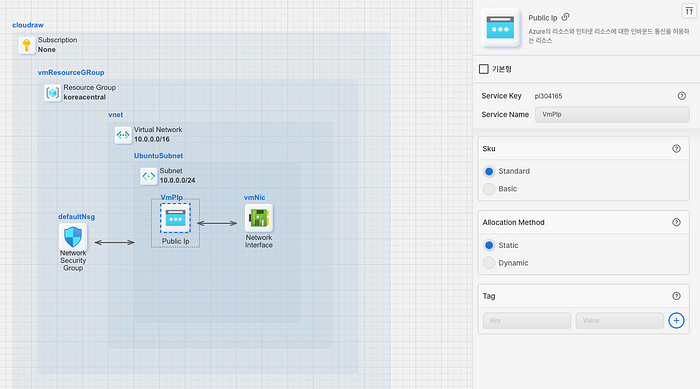Viewport: 700px width, 389px height.
Task: Select the arrow next to Network Security Group
Action: coord(114,243)
